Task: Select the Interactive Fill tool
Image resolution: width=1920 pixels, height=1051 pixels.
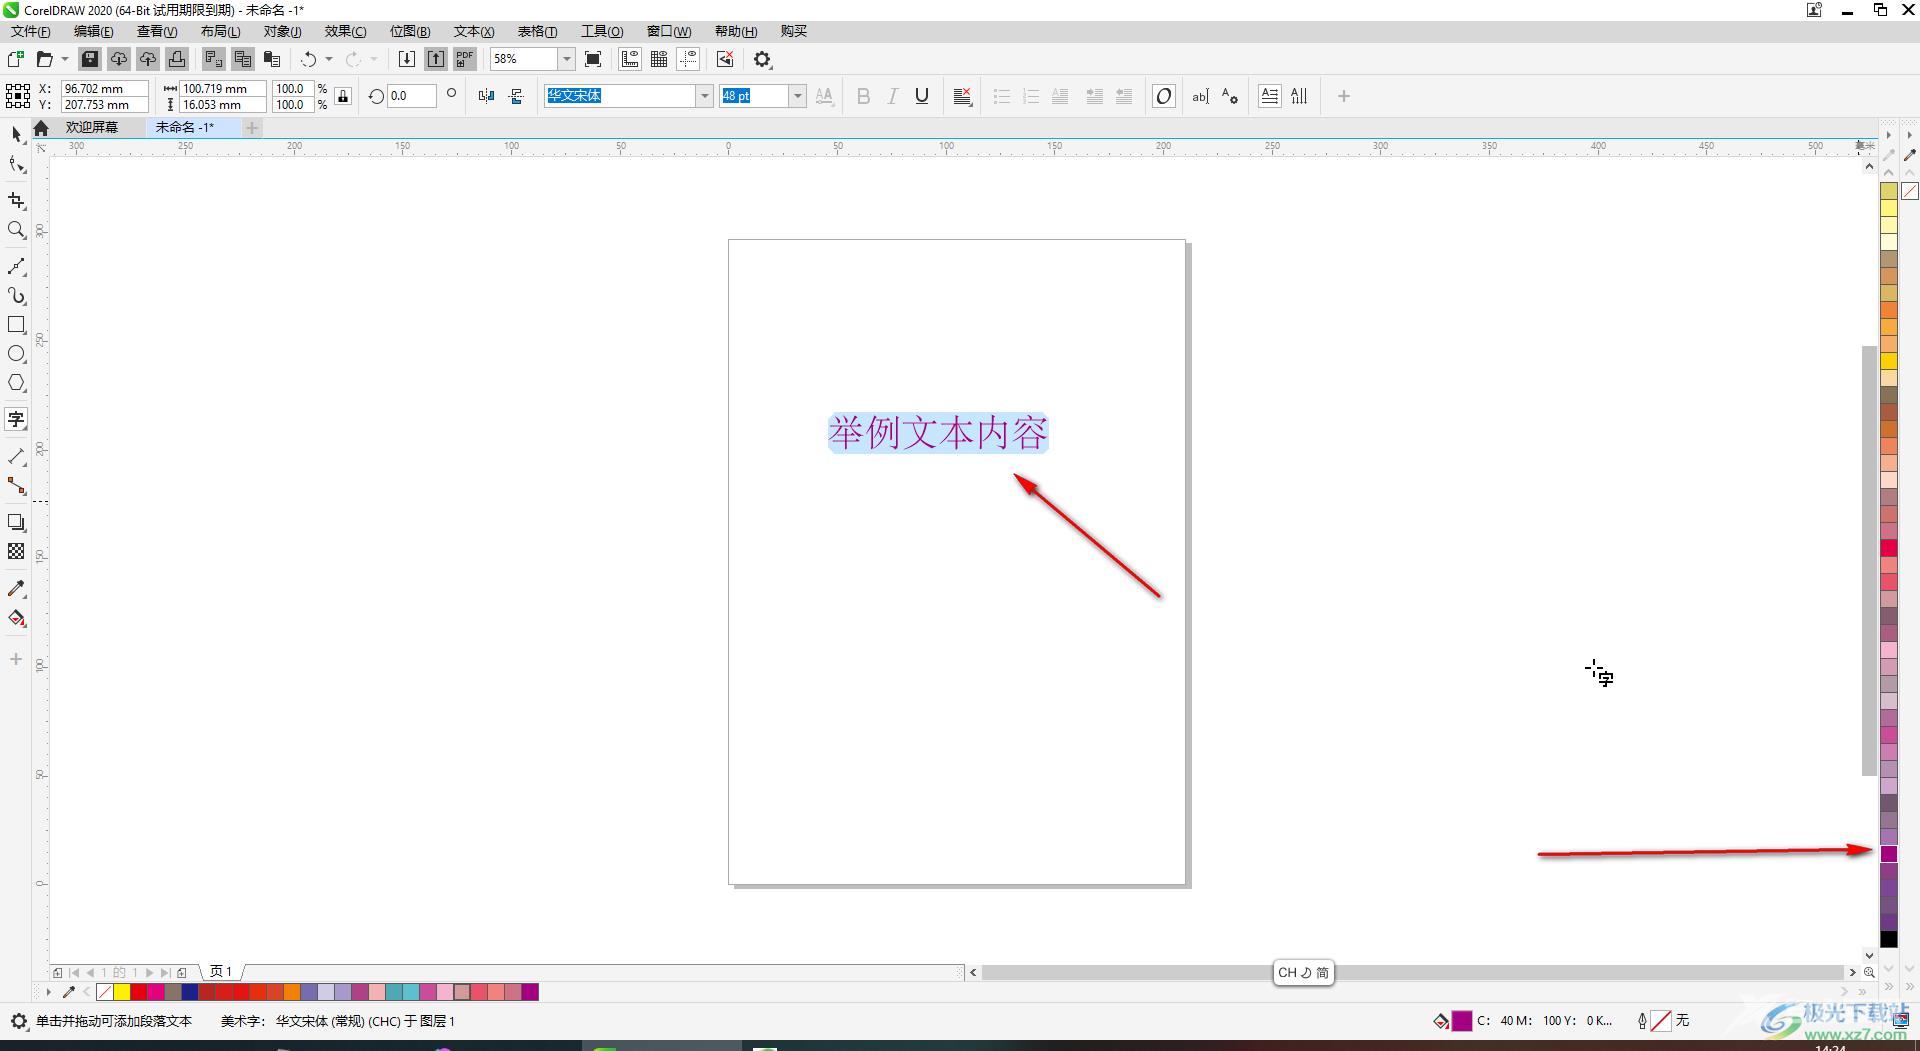Action: pyautogui.click(x=16, y=618)
